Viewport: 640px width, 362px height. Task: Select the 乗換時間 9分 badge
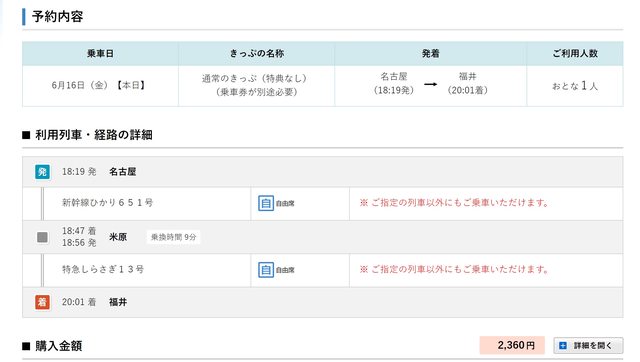173,237
